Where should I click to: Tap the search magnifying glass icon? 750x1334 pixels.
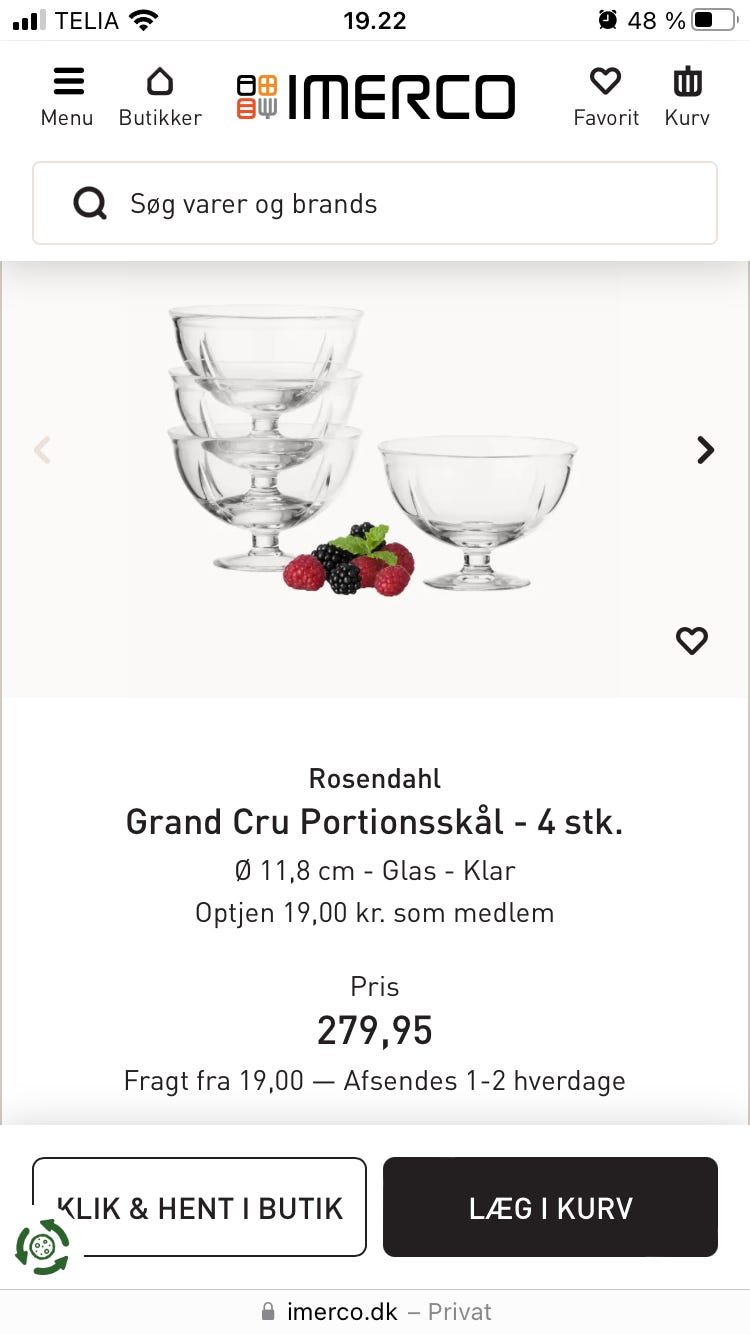[90, 204]
